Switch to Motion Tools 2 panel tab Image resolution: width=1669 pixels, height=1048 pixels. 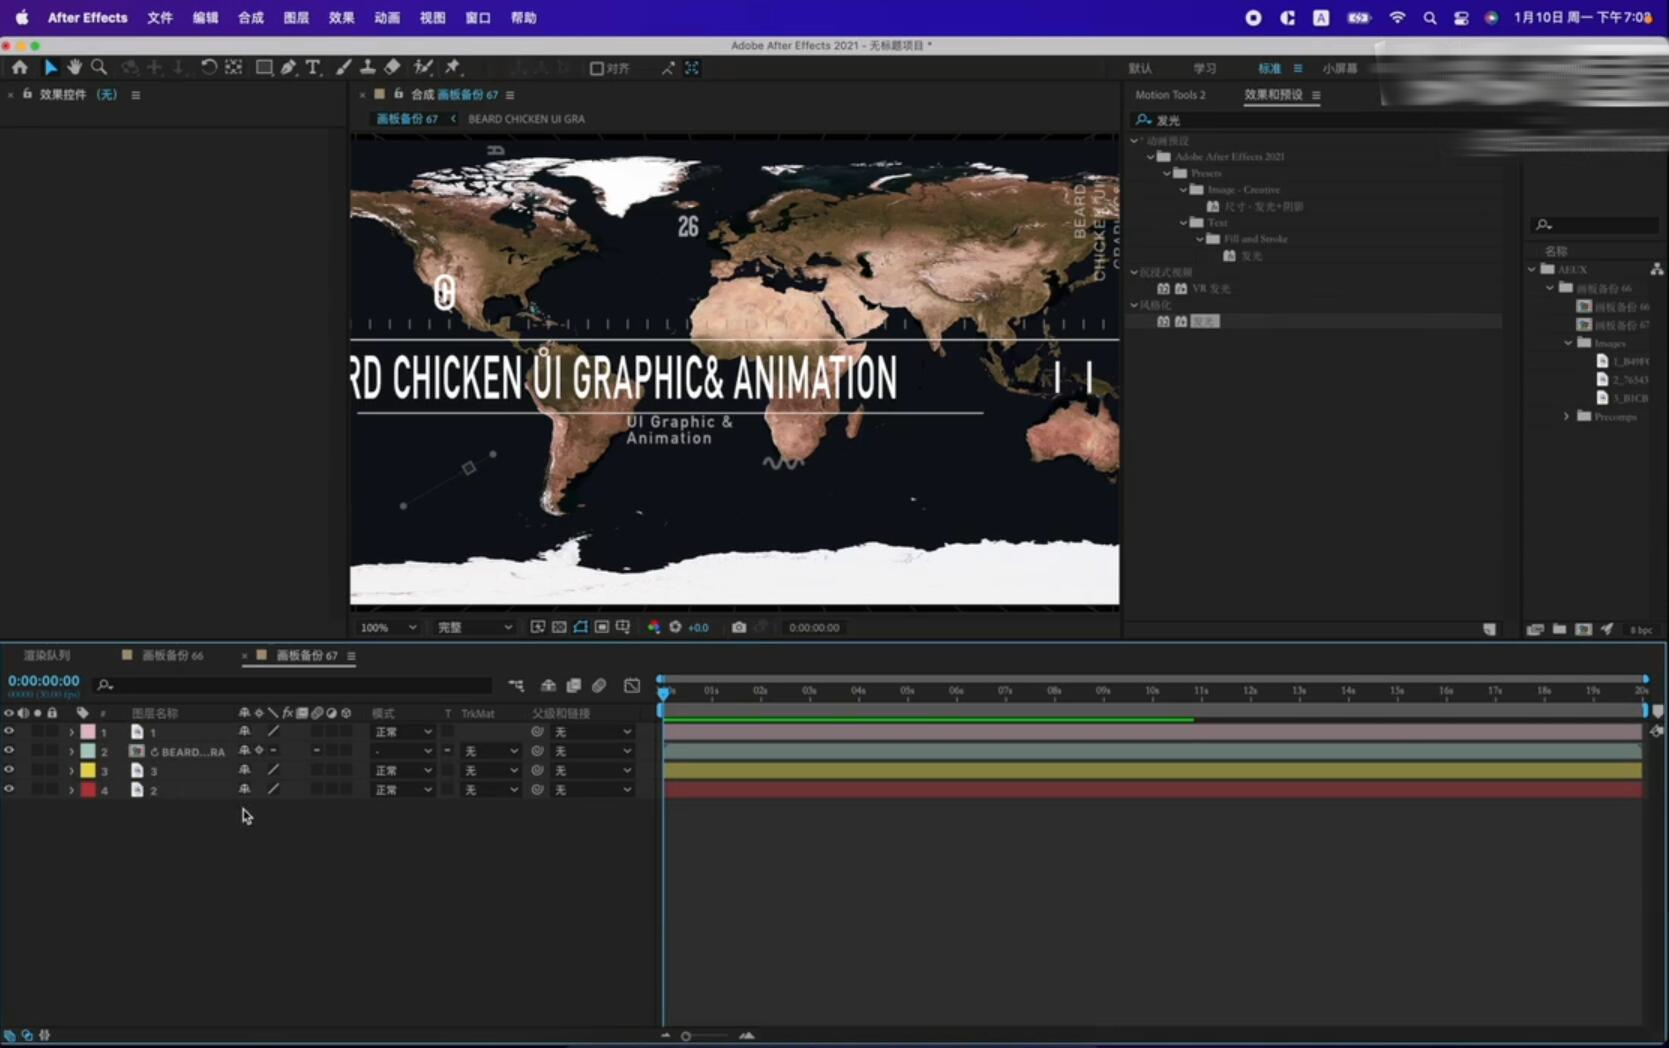click(1170, 95)
